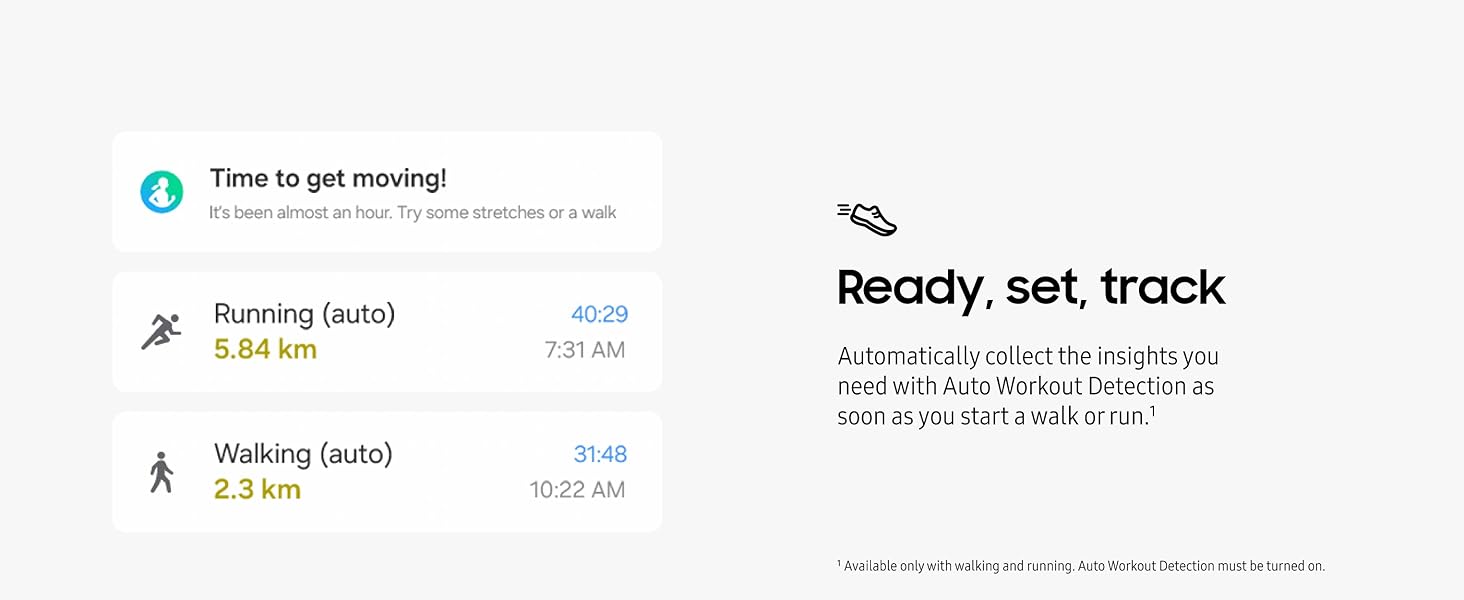Click the 7:31 AM run timestamp

(x=584, y=350)
